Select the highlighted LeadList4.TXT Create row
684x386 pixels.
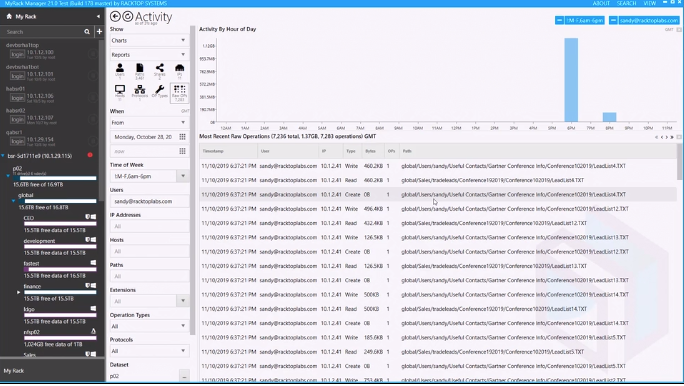(x=438, y=195)
